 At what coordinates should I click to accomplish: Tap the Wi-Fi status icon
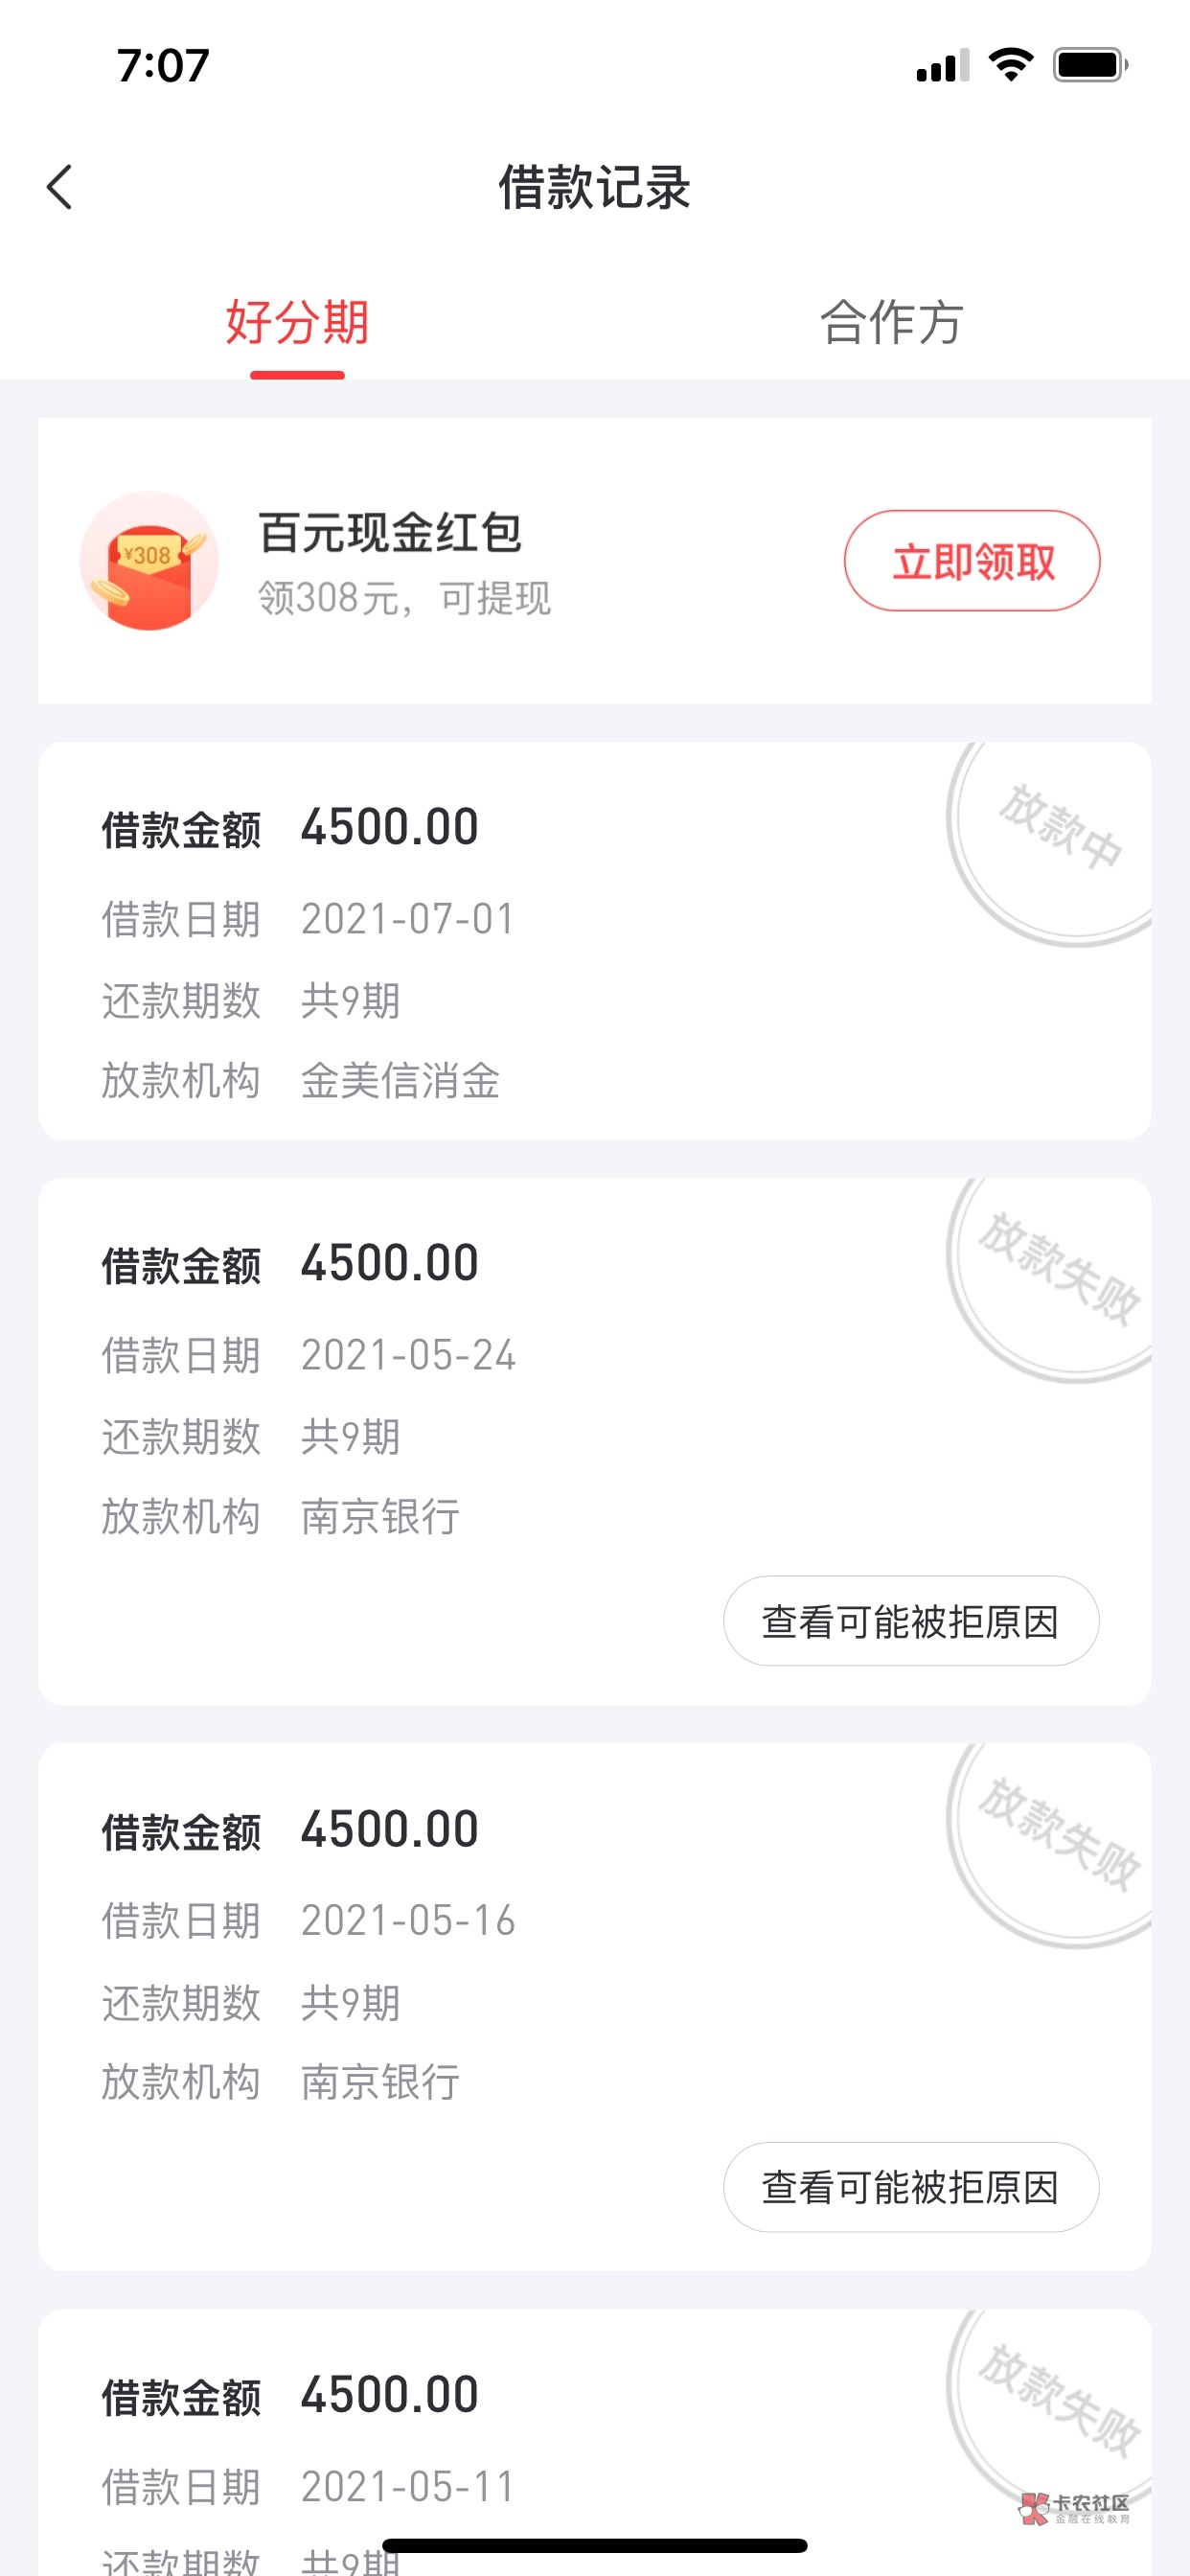[x=1010, y=65]
